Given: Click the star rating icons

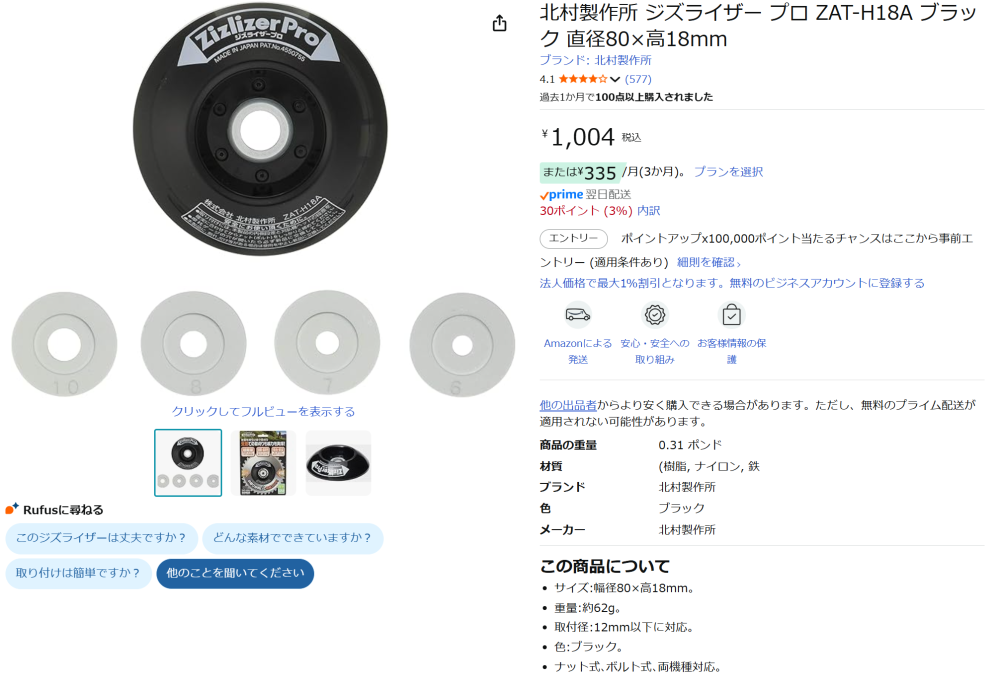Looking at the screenshot, I should 583,79.
